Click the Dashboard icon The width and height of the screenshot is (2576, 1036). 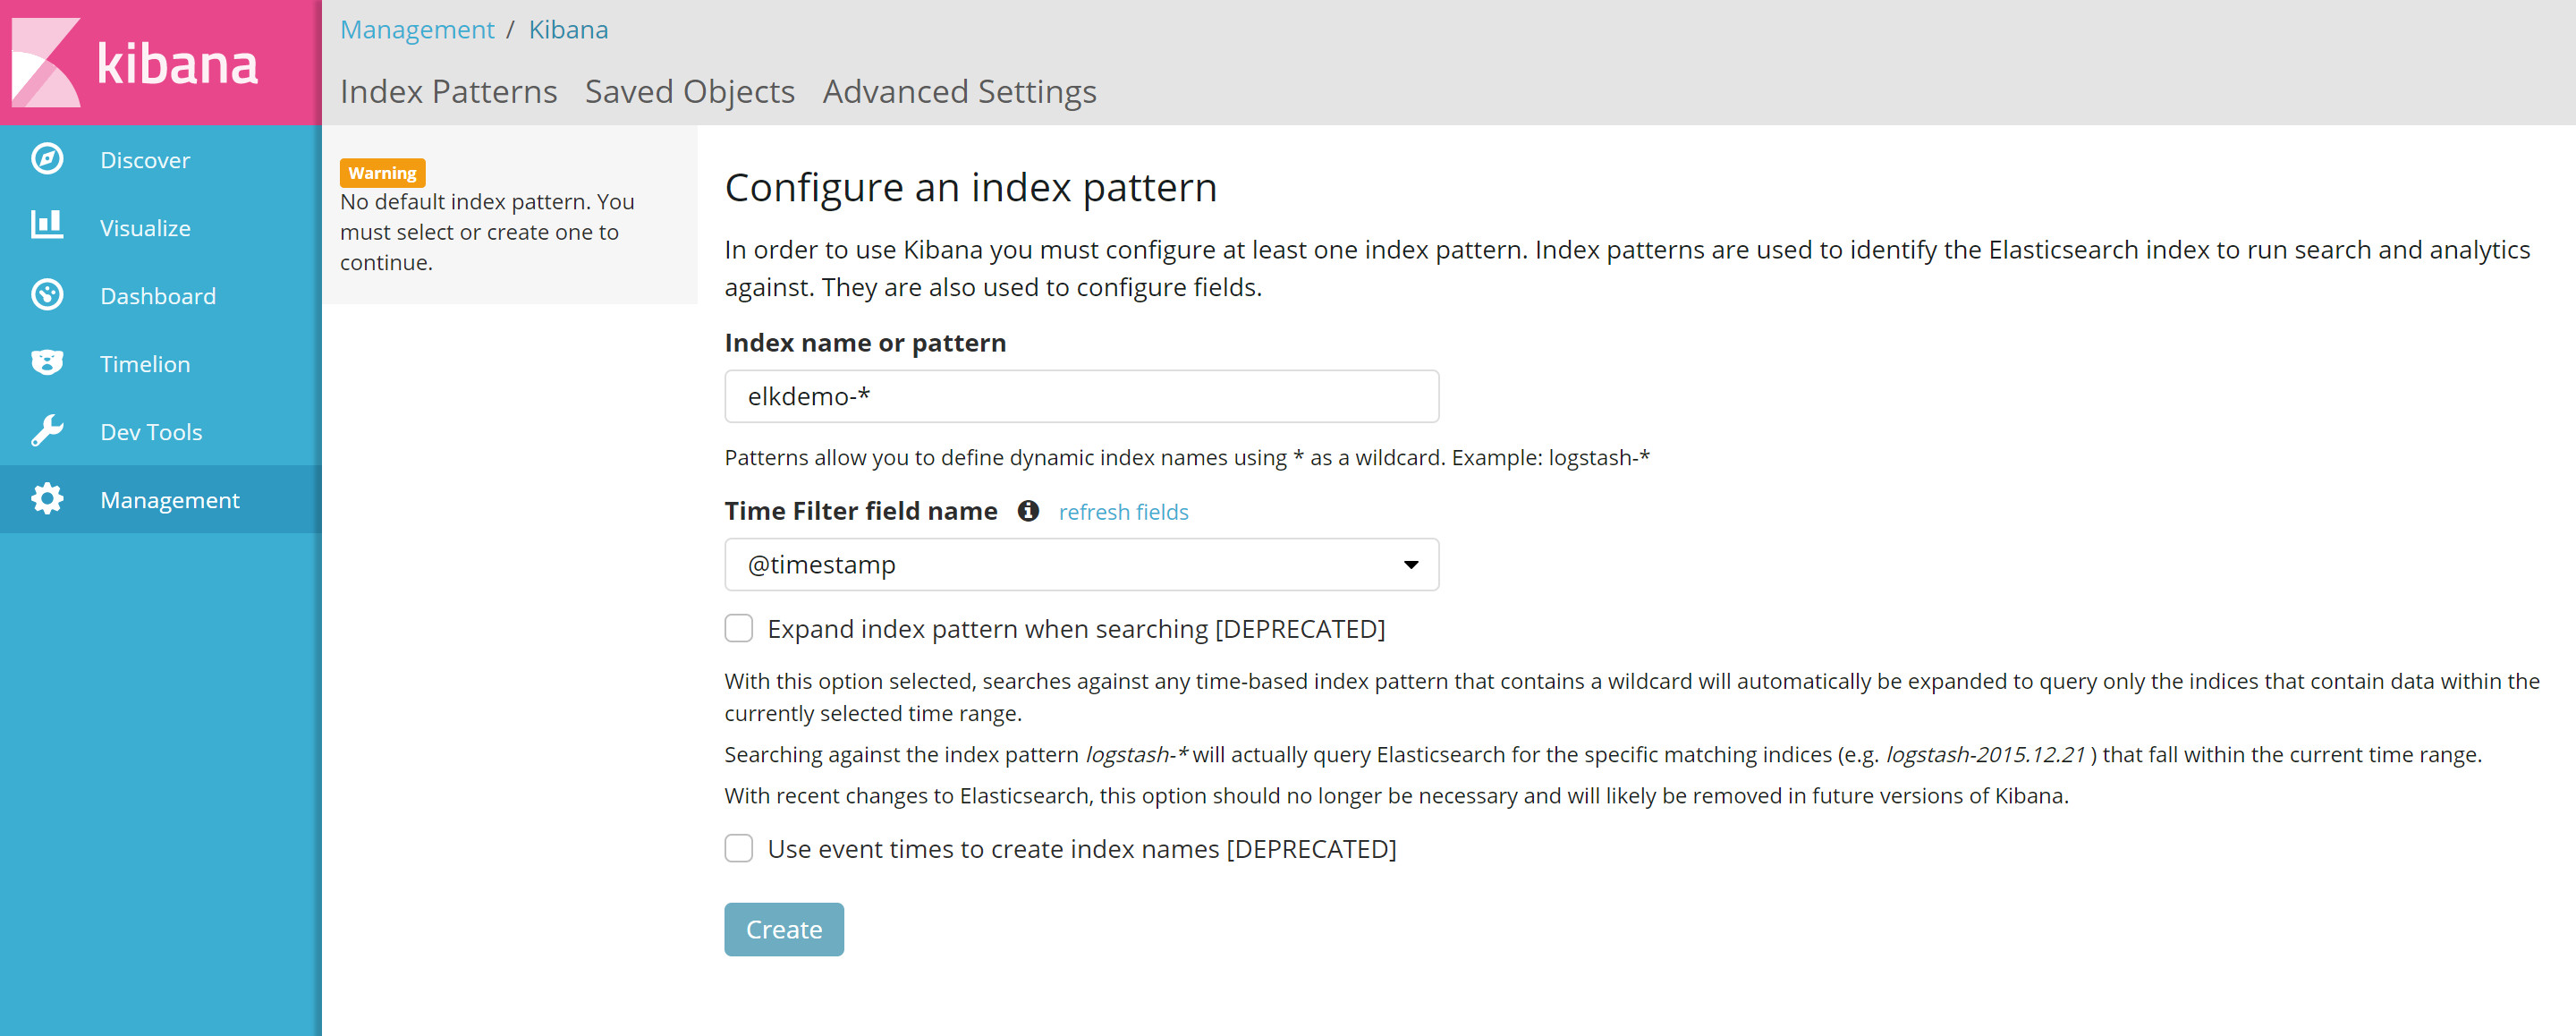click(x=48, y=295)
